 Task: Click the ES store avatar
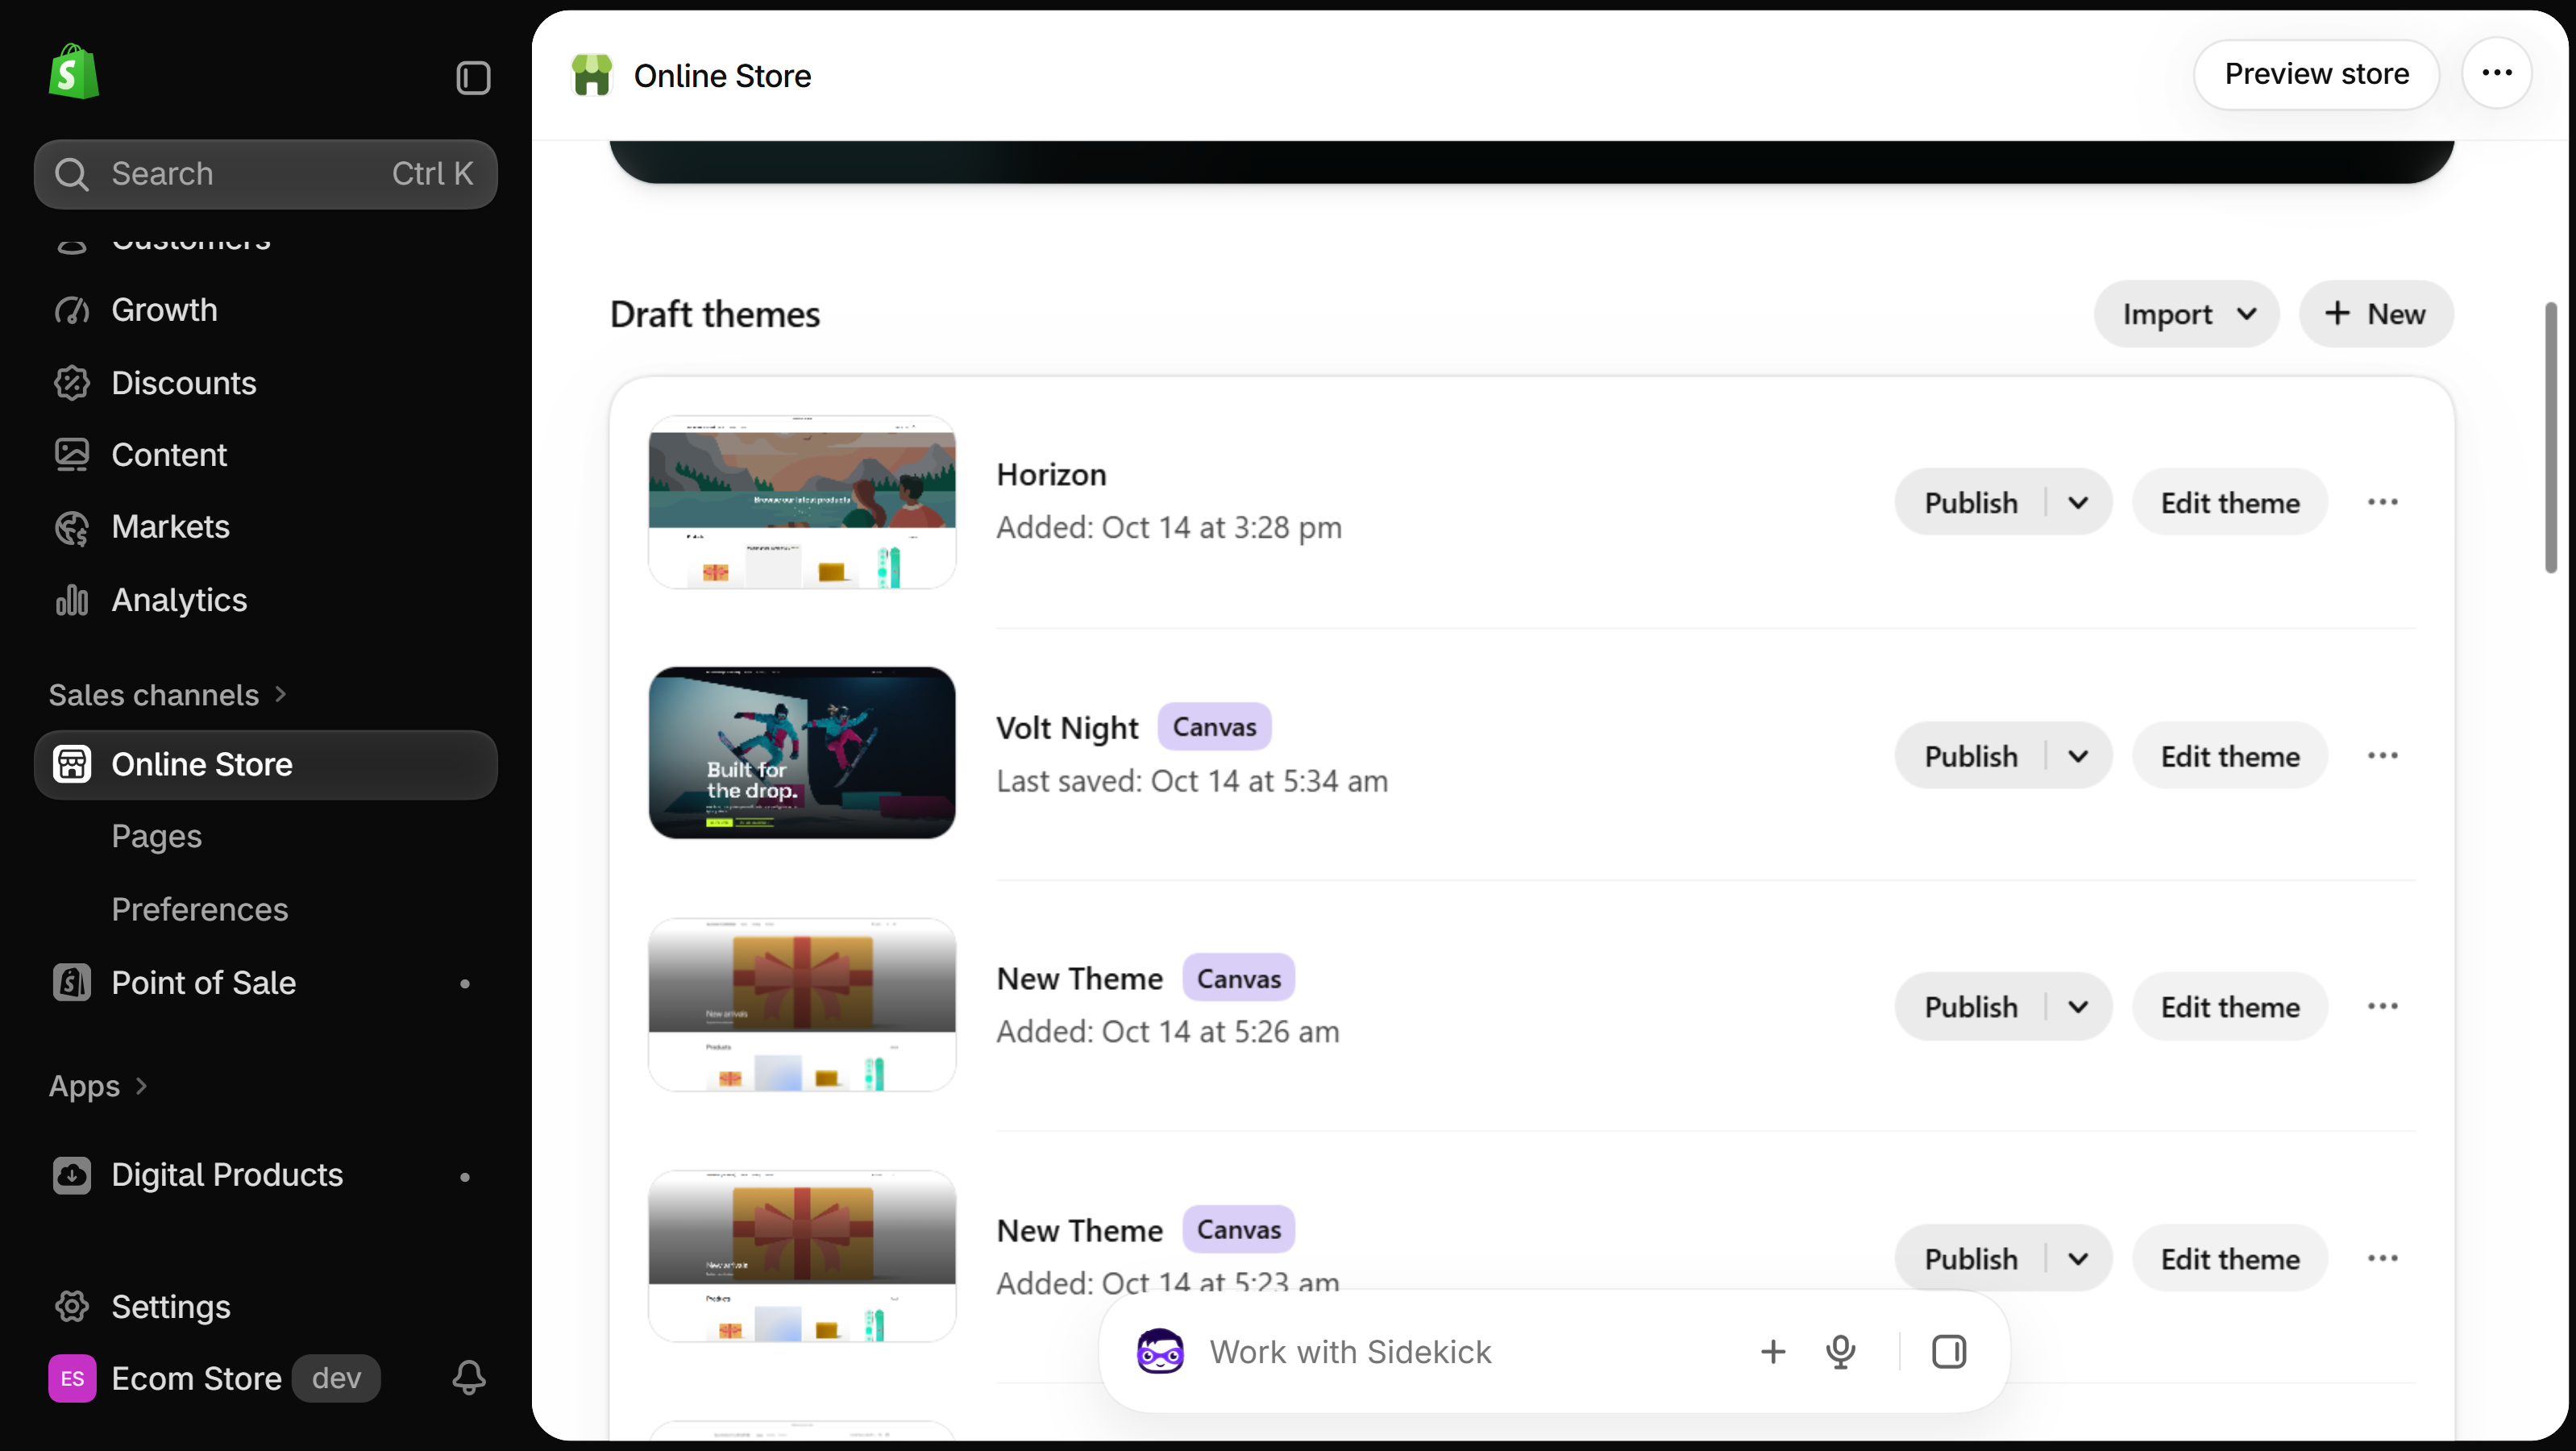[72, 1378]
